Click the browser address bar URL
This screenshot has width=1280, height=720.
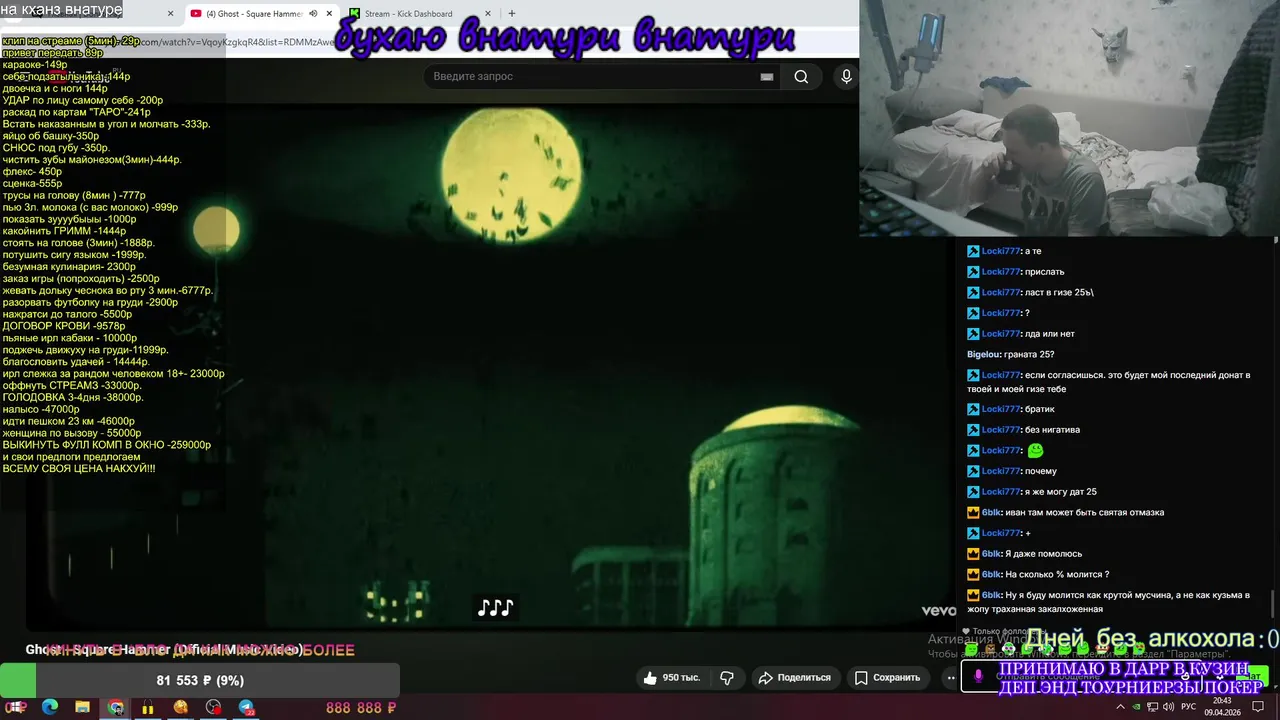[240, 42]
